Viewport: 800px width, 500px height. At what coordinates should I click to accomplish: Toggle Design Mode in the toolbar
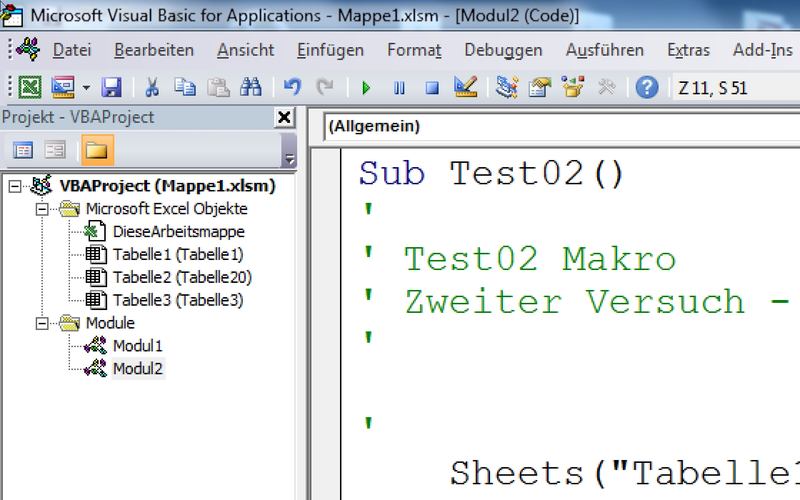coord(464,87)
